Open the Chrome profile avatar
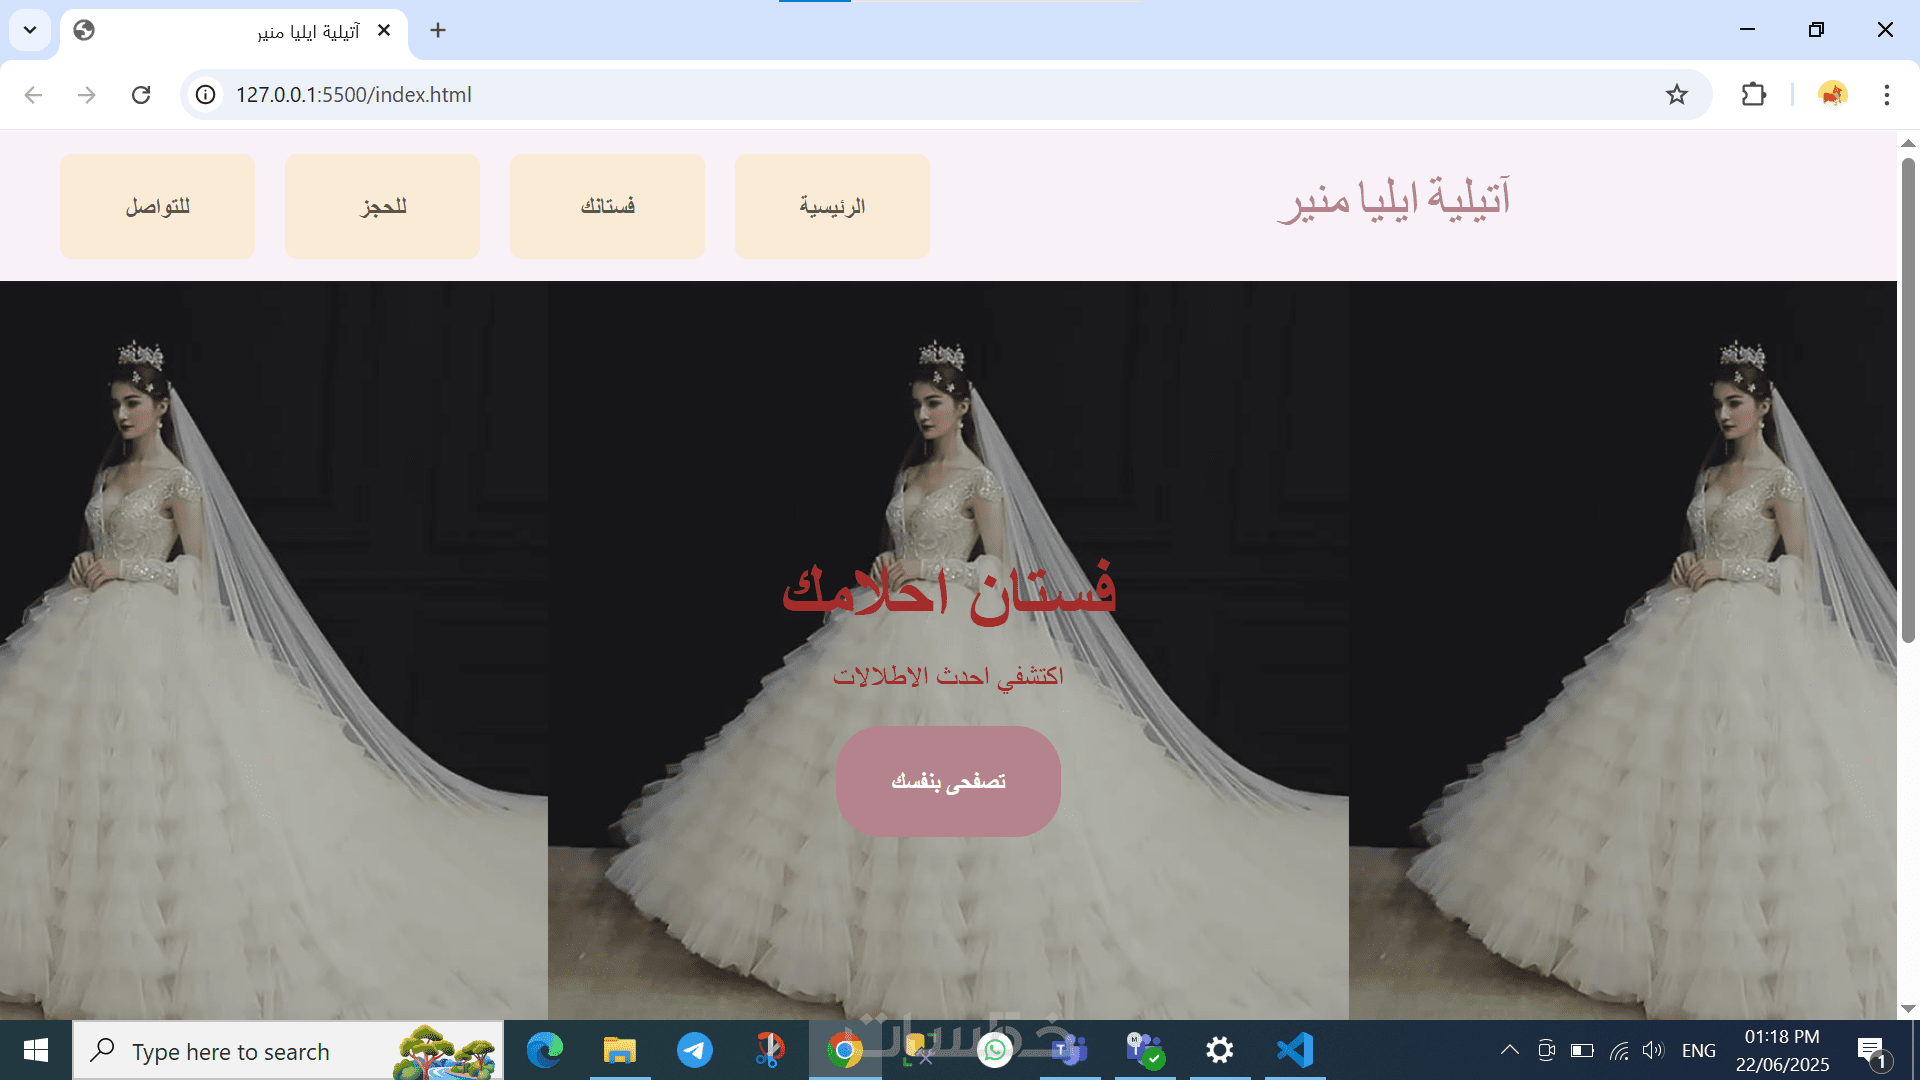The image size is (1920, 1080). (1832, 95)
